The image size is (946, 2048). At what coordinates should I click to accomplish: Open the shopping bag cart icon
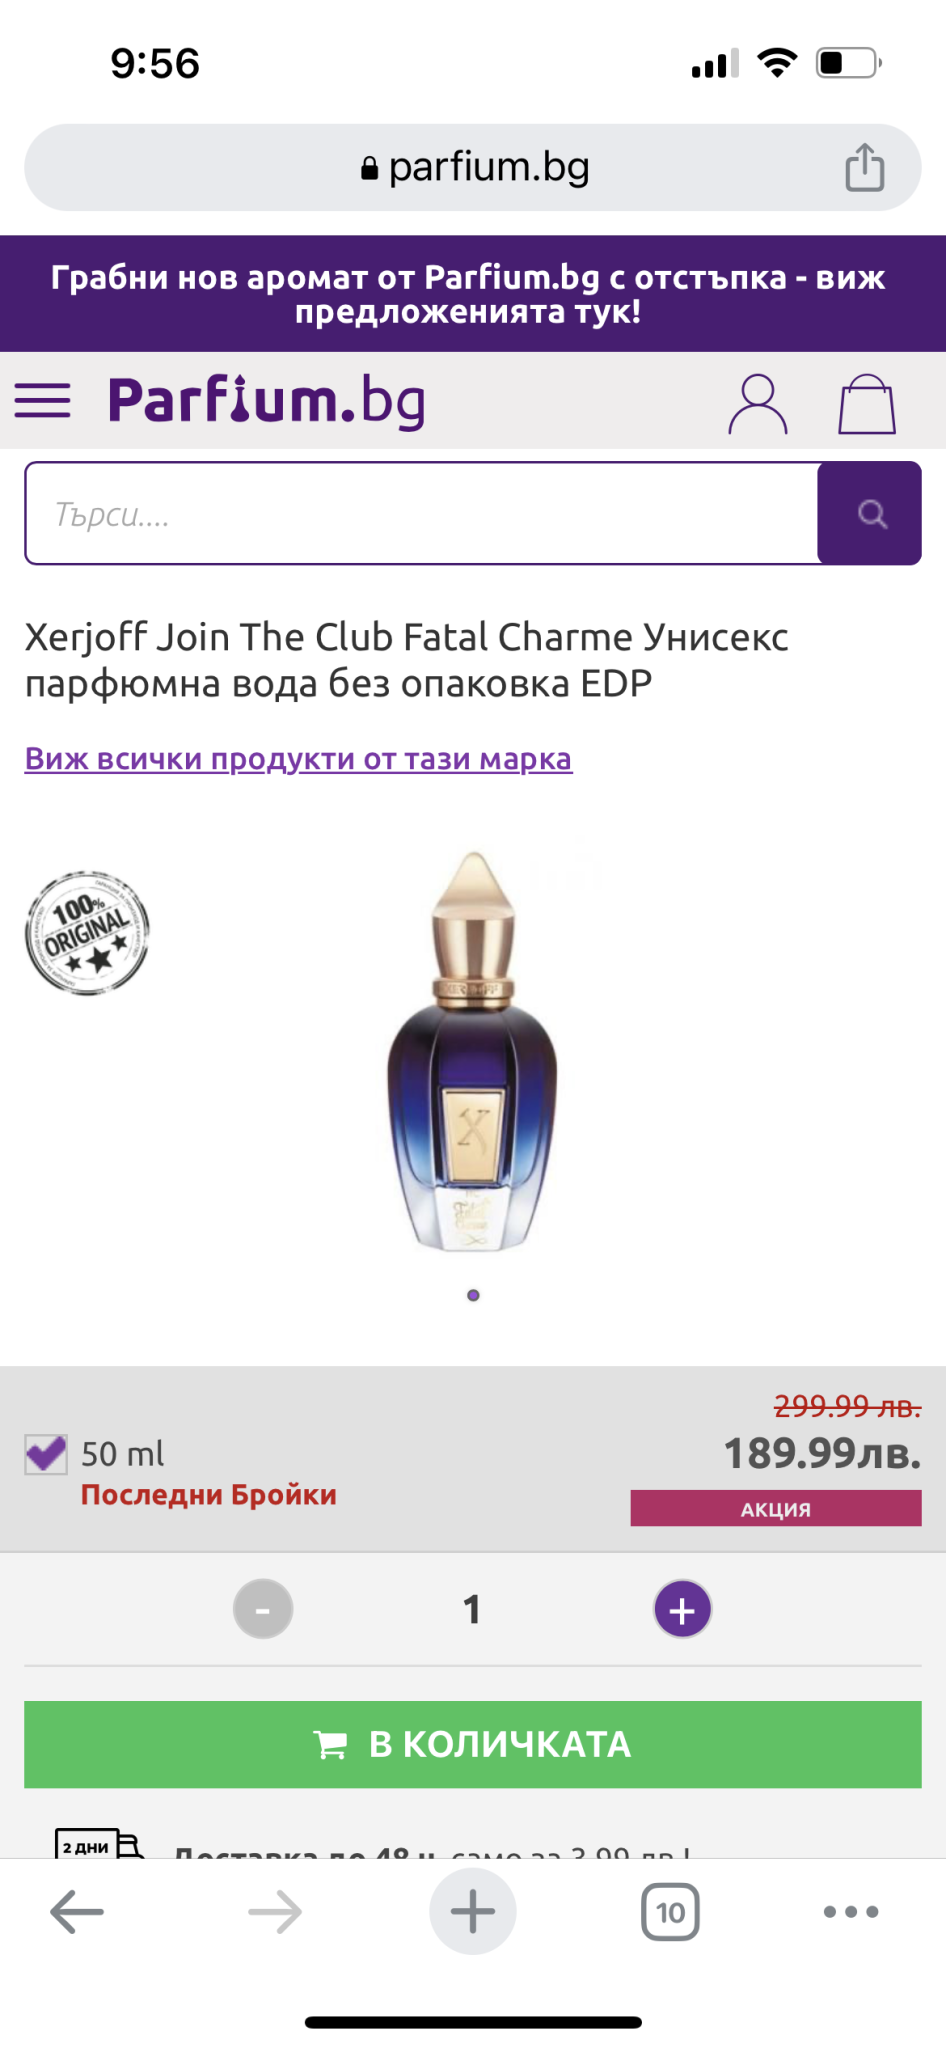tap(866, 403)
